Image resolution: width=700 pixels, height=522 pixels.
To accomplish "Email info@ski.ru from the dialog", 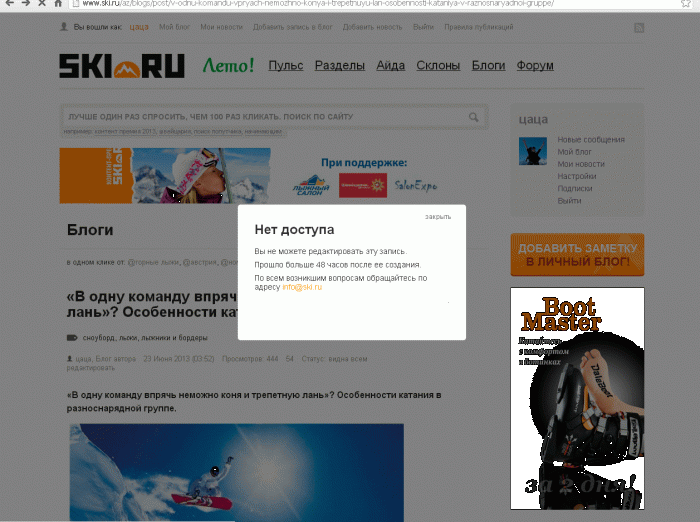I will click(x=302, y=287).
